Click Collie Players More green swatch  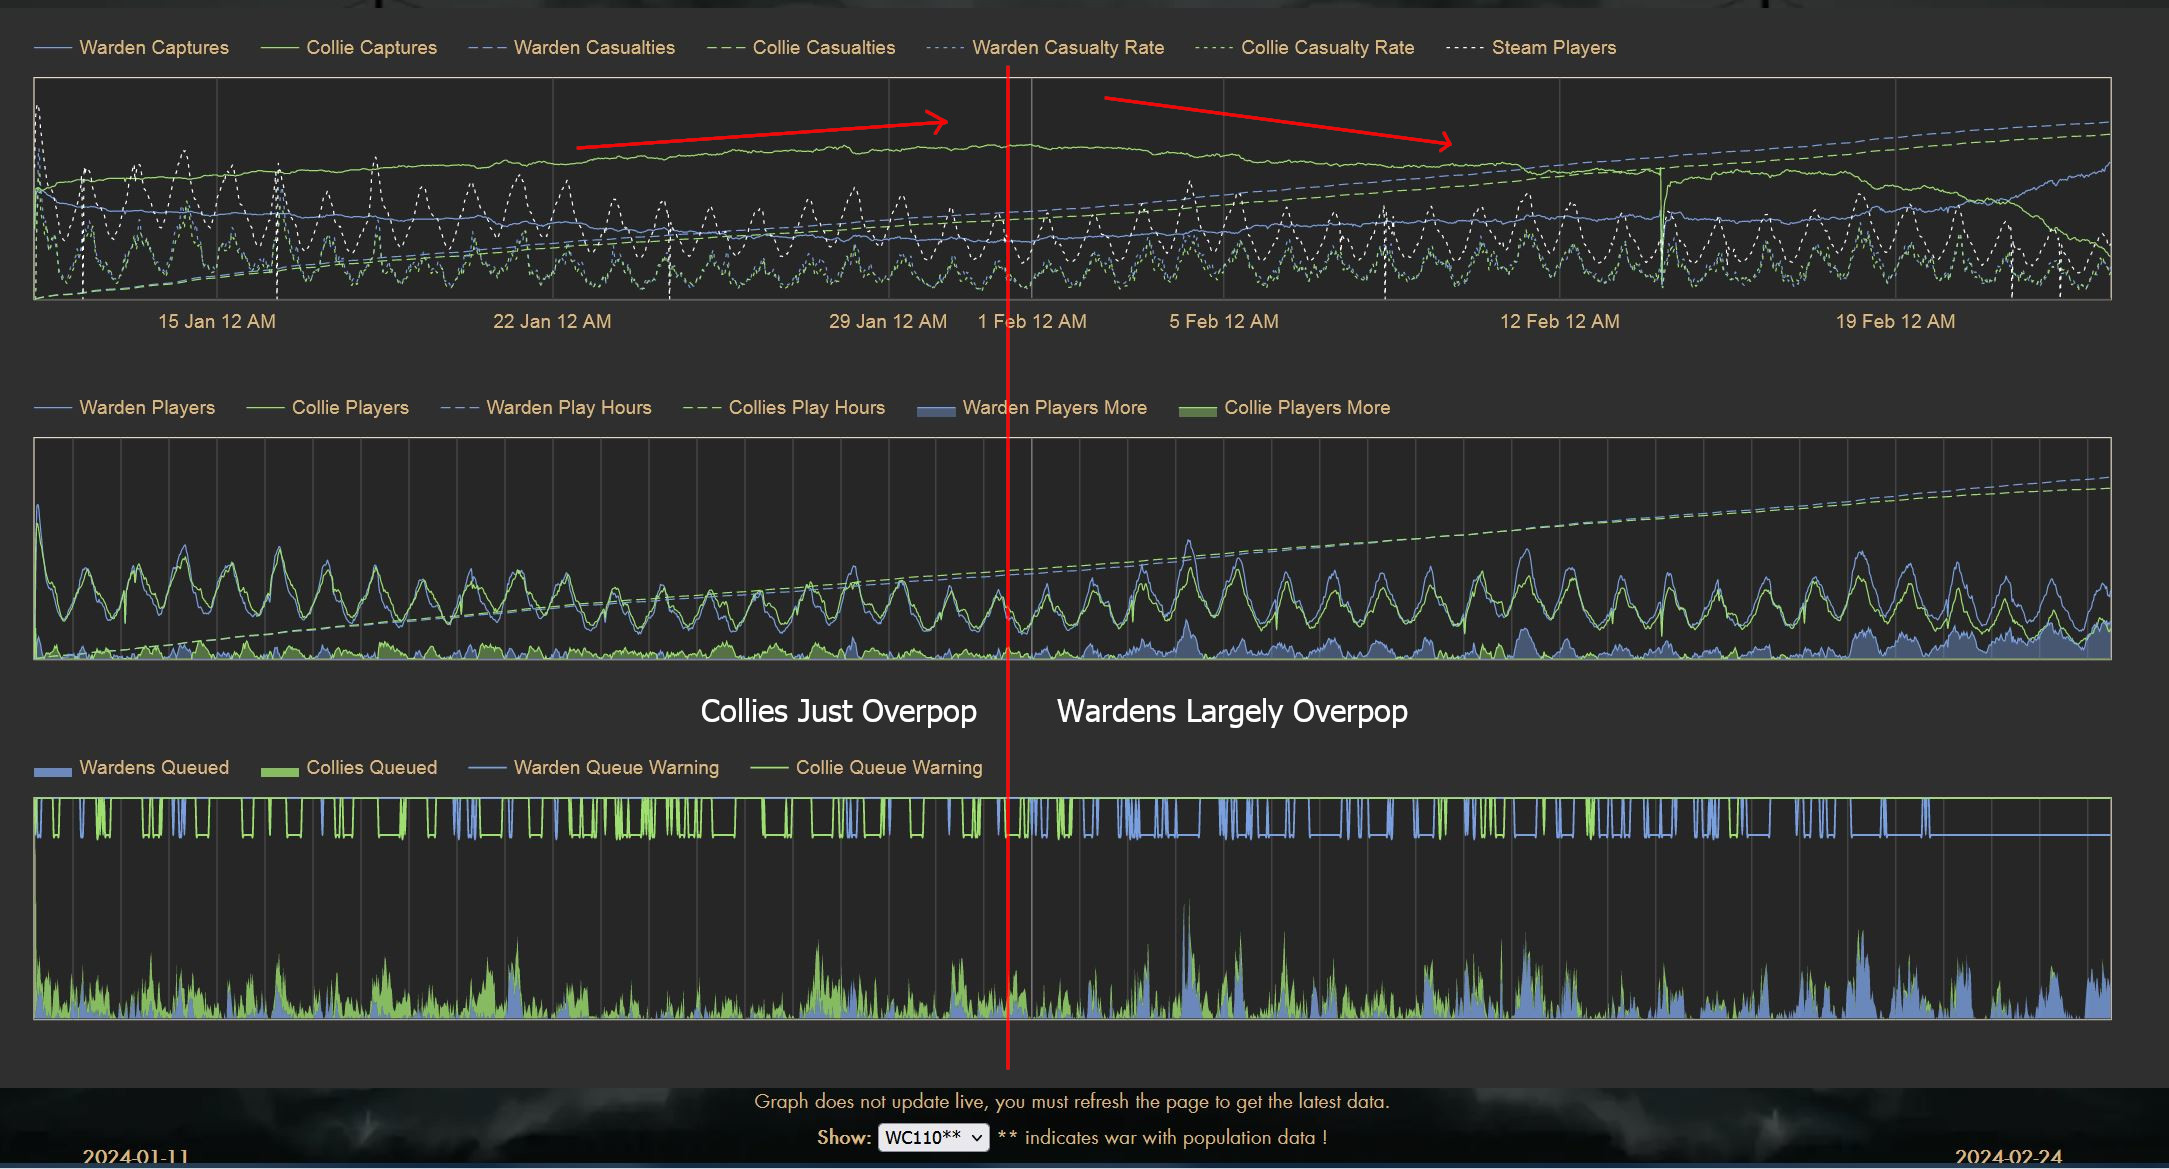click(x=1197, y=409)
